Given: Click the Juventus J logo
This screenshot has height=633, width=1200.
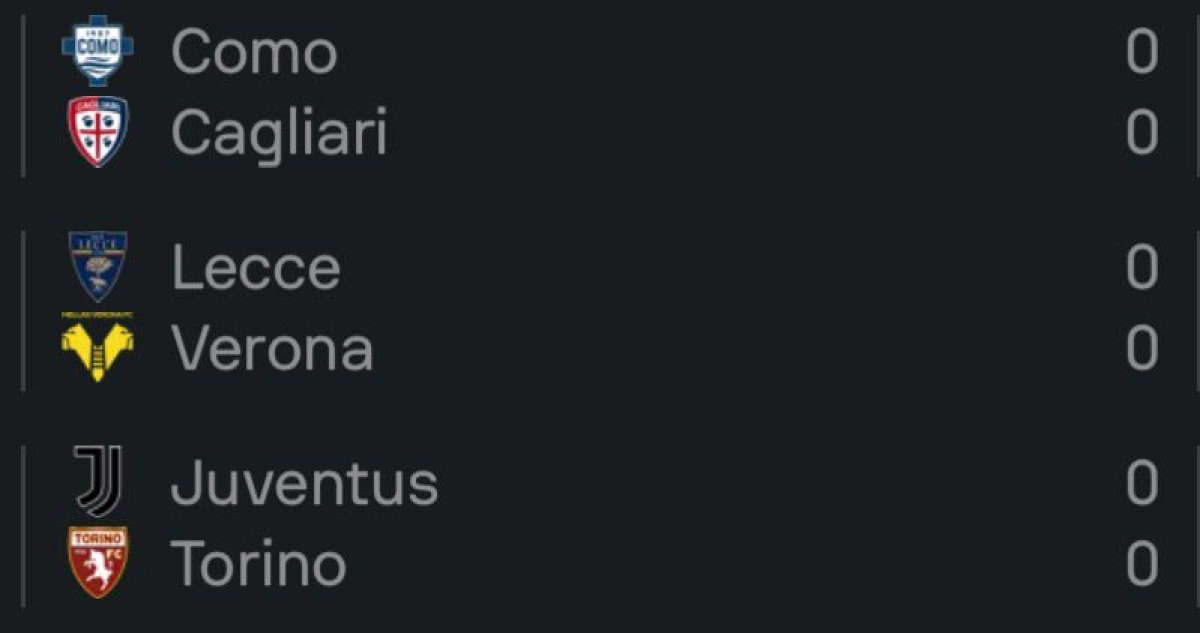Looking at the screenshot, I should tap(97, 482).
